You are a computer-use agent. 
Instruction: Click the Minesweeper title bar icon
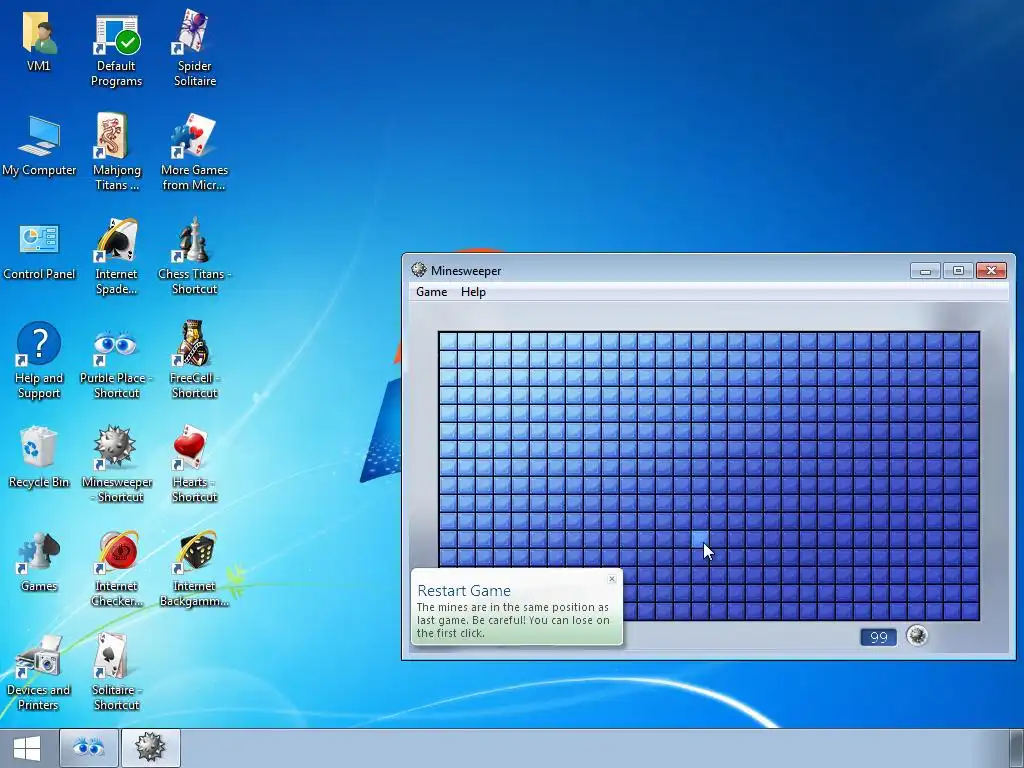pyautogui.click(x=419, y=270)
